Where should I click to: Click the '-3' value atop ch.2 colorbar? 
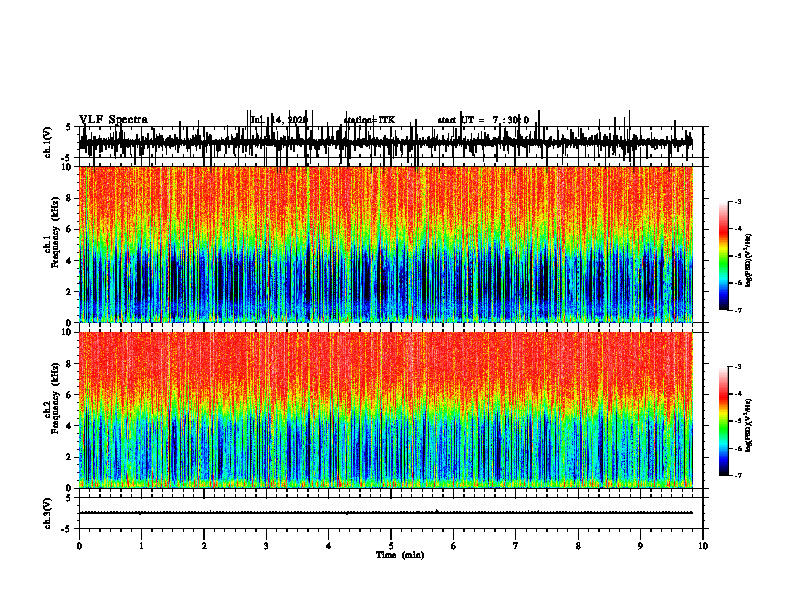[738, 367]
